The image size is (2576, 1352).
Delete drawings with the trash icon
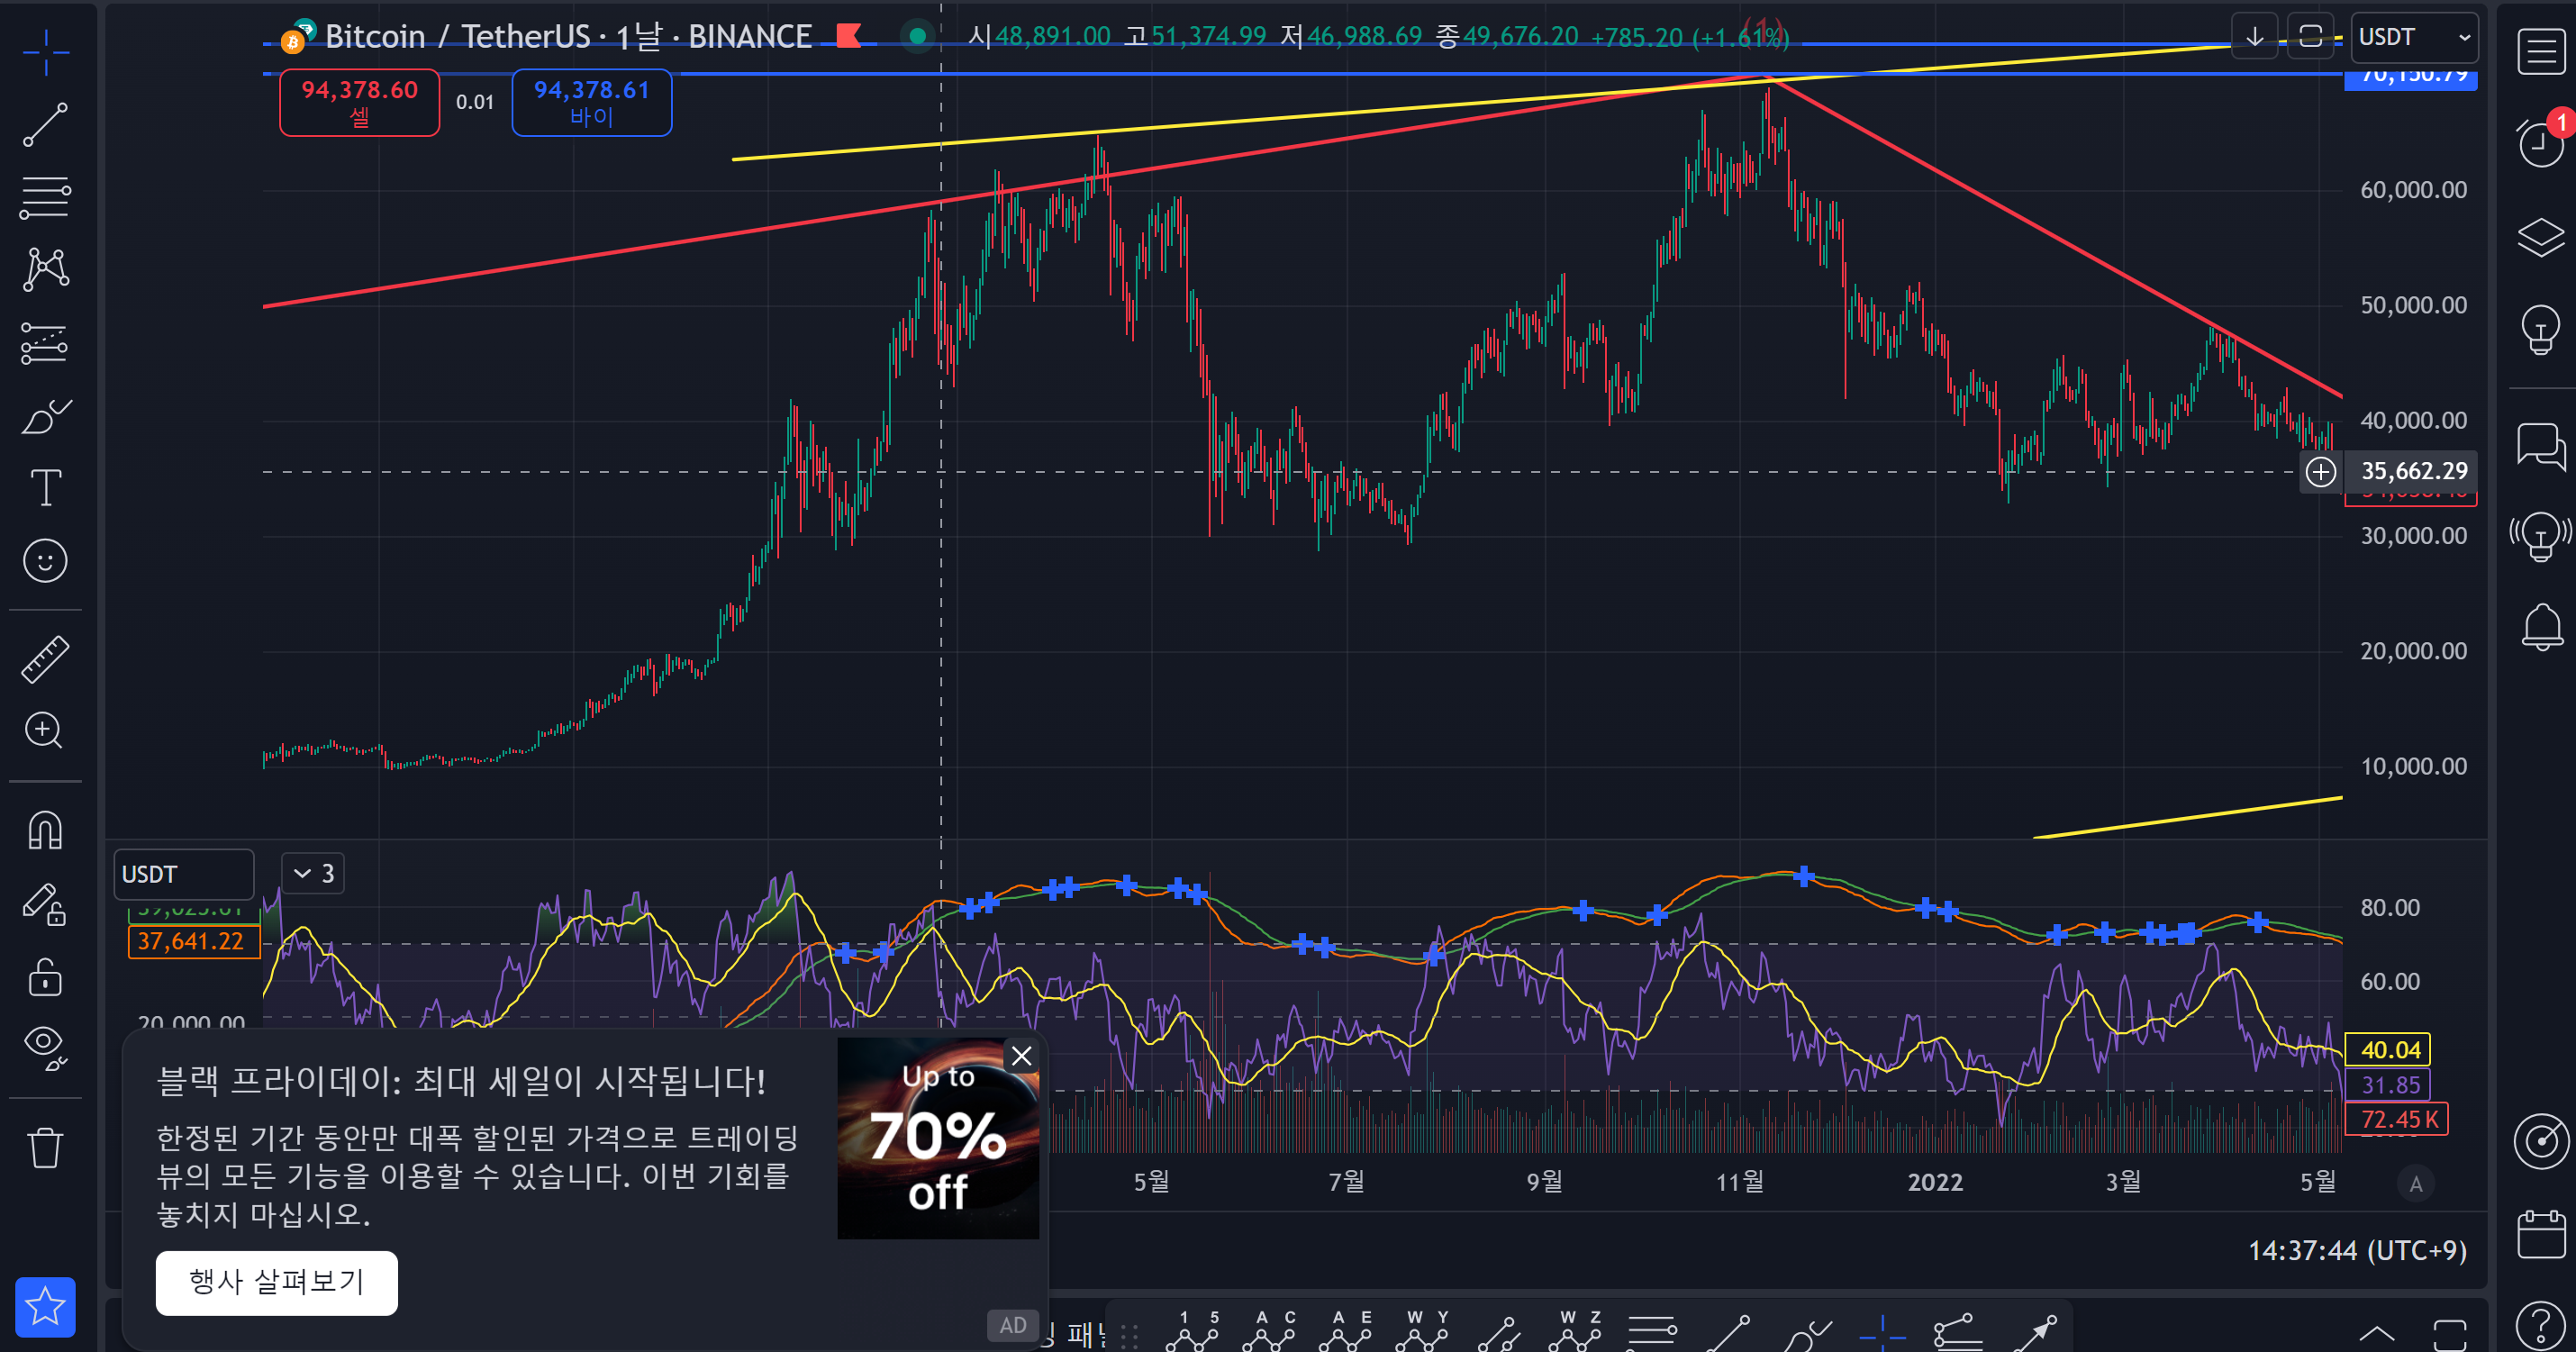(x=45, y=1147)
